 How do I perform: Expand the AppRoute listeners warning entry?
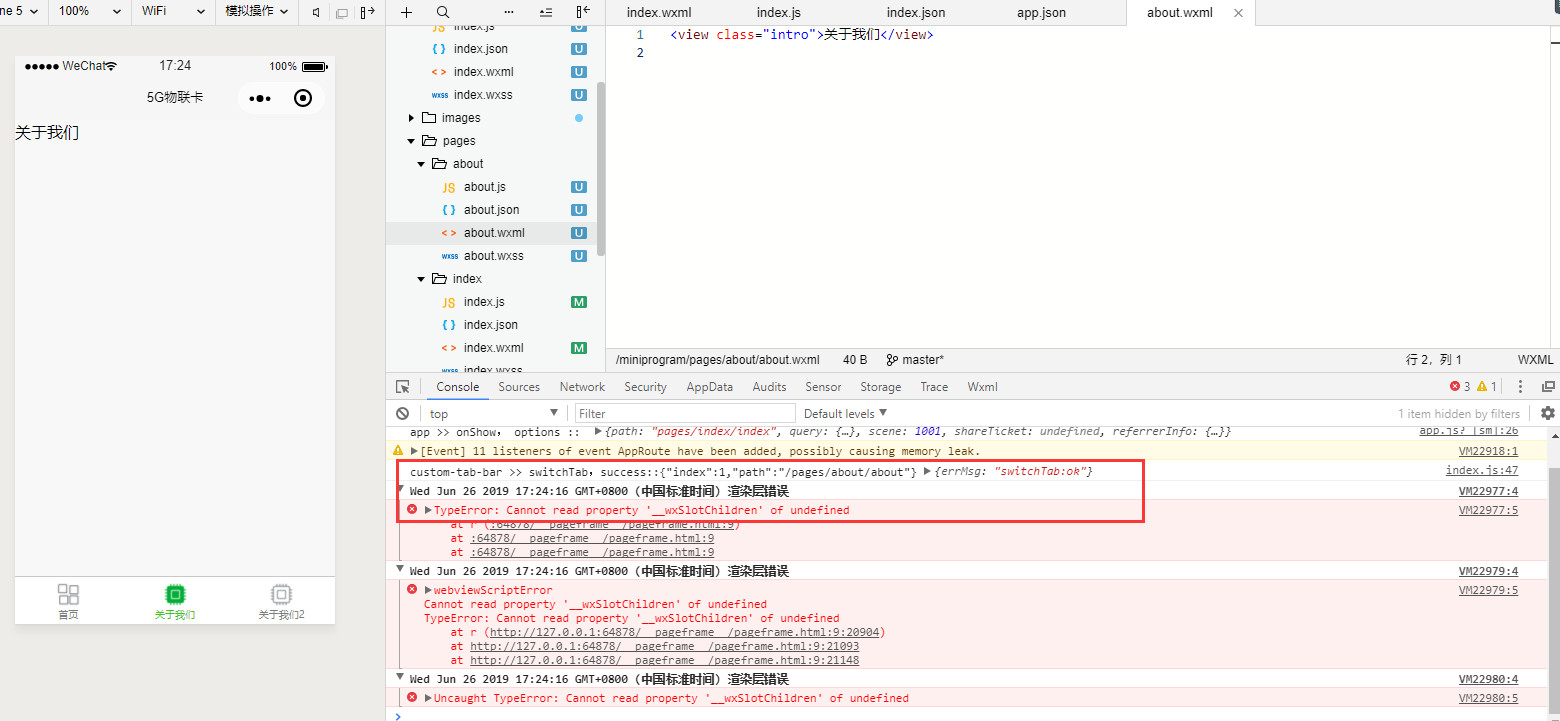[x=414, y=452]
